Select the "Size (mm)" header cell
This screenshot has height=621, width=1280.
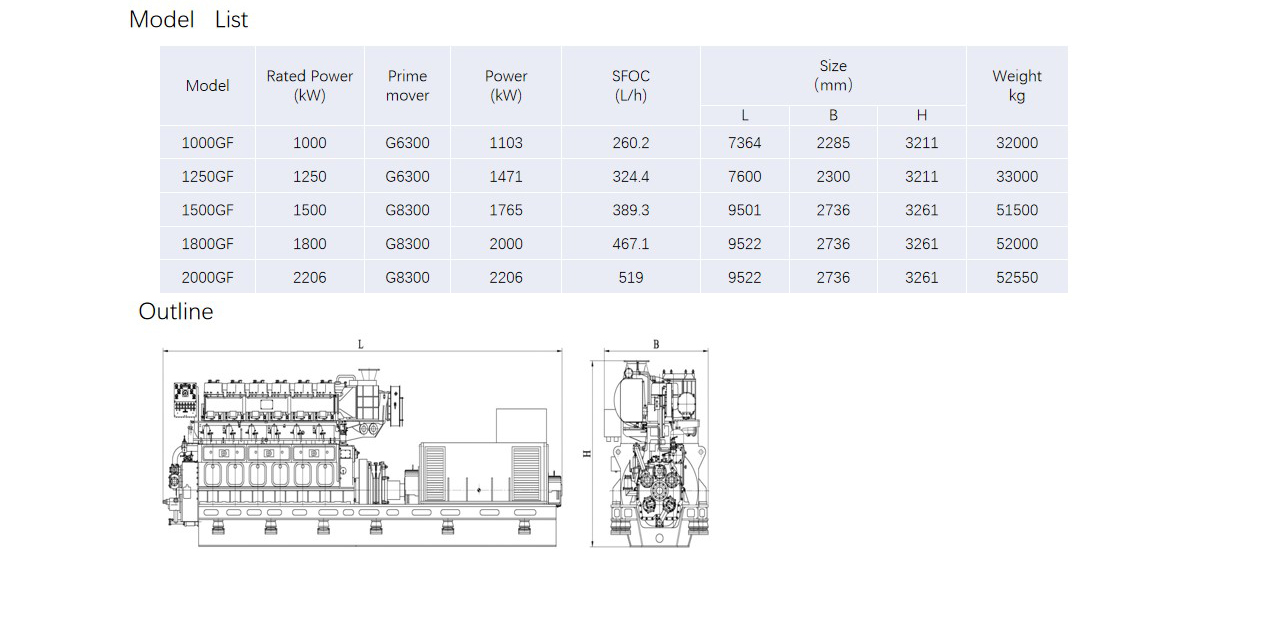pyautogui.click(x=833, y=75)
